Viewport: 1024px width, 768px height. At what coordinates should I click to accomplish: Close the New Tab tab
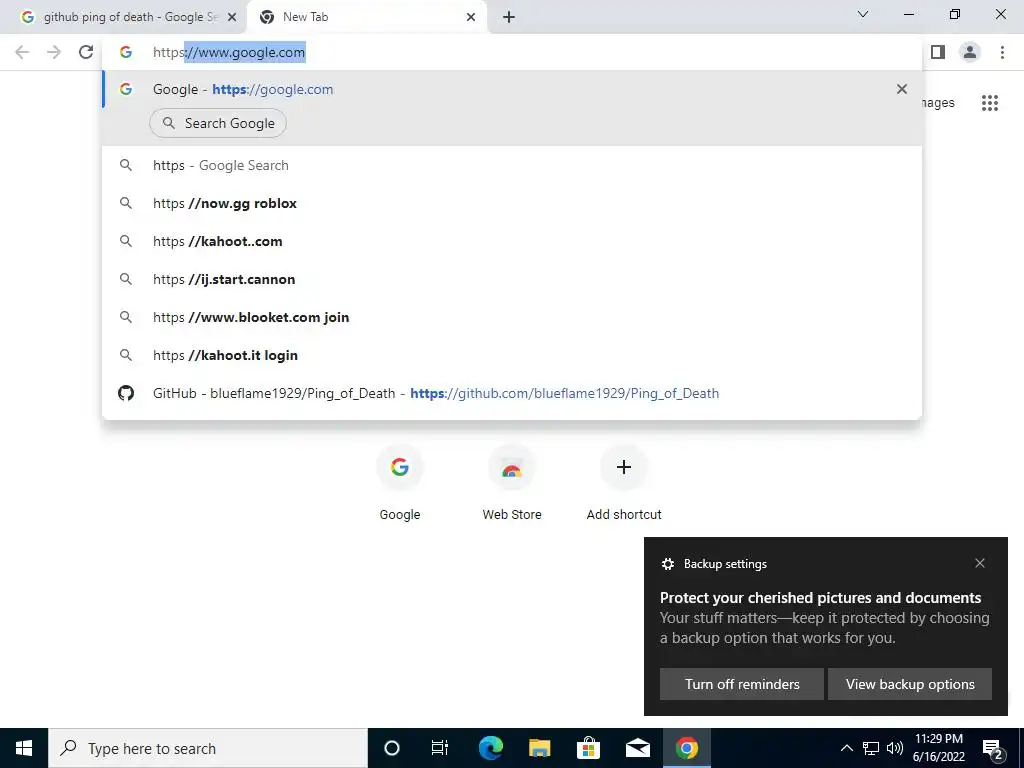click(x=471, y=17)
